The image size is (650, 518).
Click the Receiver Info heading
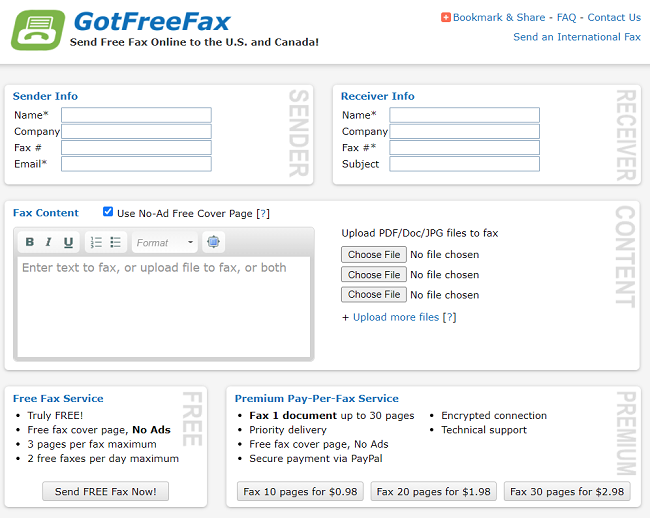(377, 96)
